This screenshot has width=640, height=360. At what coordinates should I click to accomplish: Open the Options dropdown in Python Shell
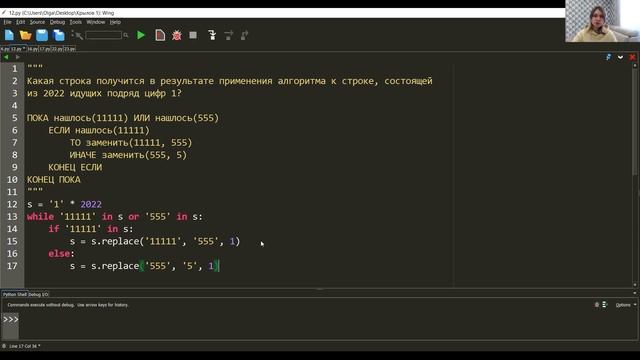pyautogui.click(x=625, y=305)
